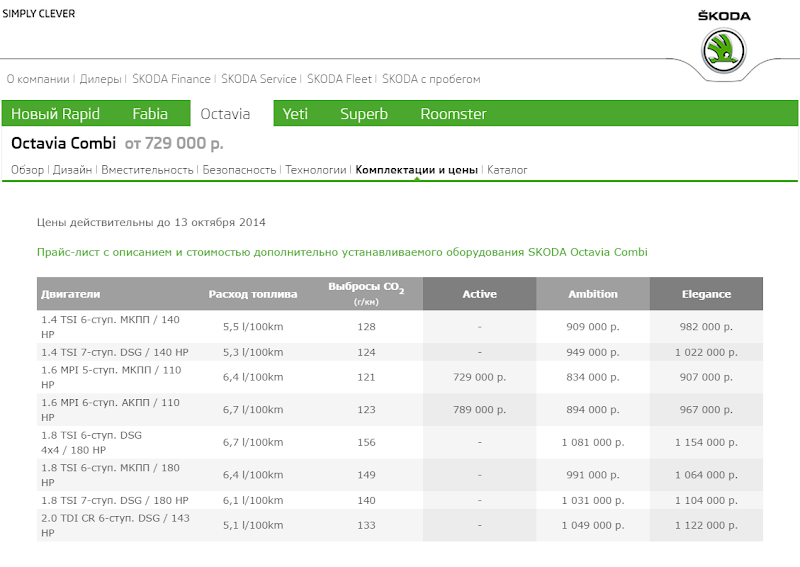Open the О компании link

pos(38,79)
